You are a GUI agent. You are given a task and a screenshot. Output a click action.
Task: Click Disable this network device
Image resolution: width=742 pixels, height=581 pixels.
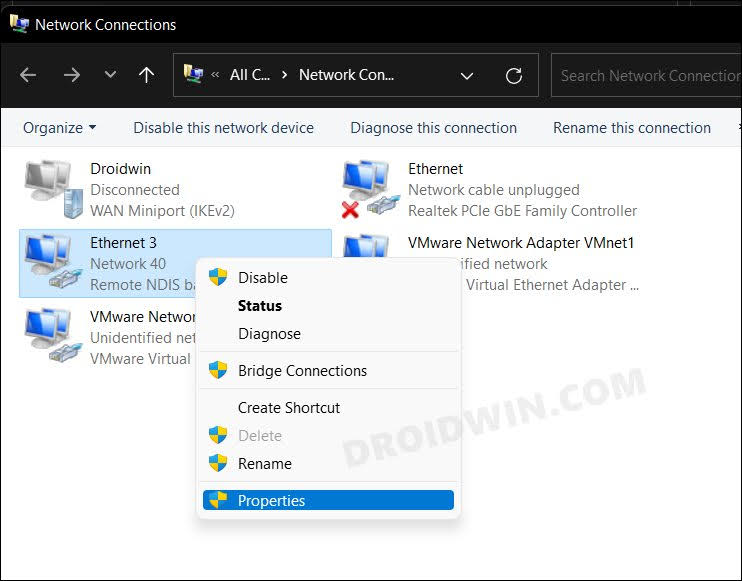pos(223,128)
